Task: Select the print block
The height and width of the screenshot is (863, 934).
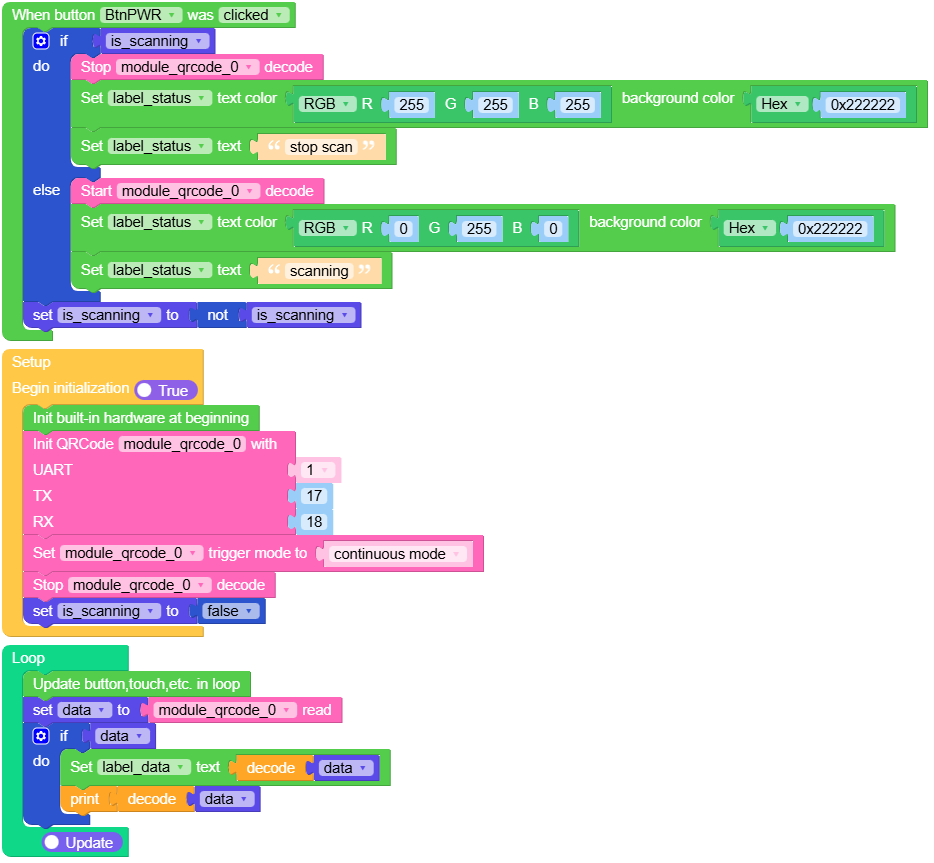Action: [x=85, y=799]
